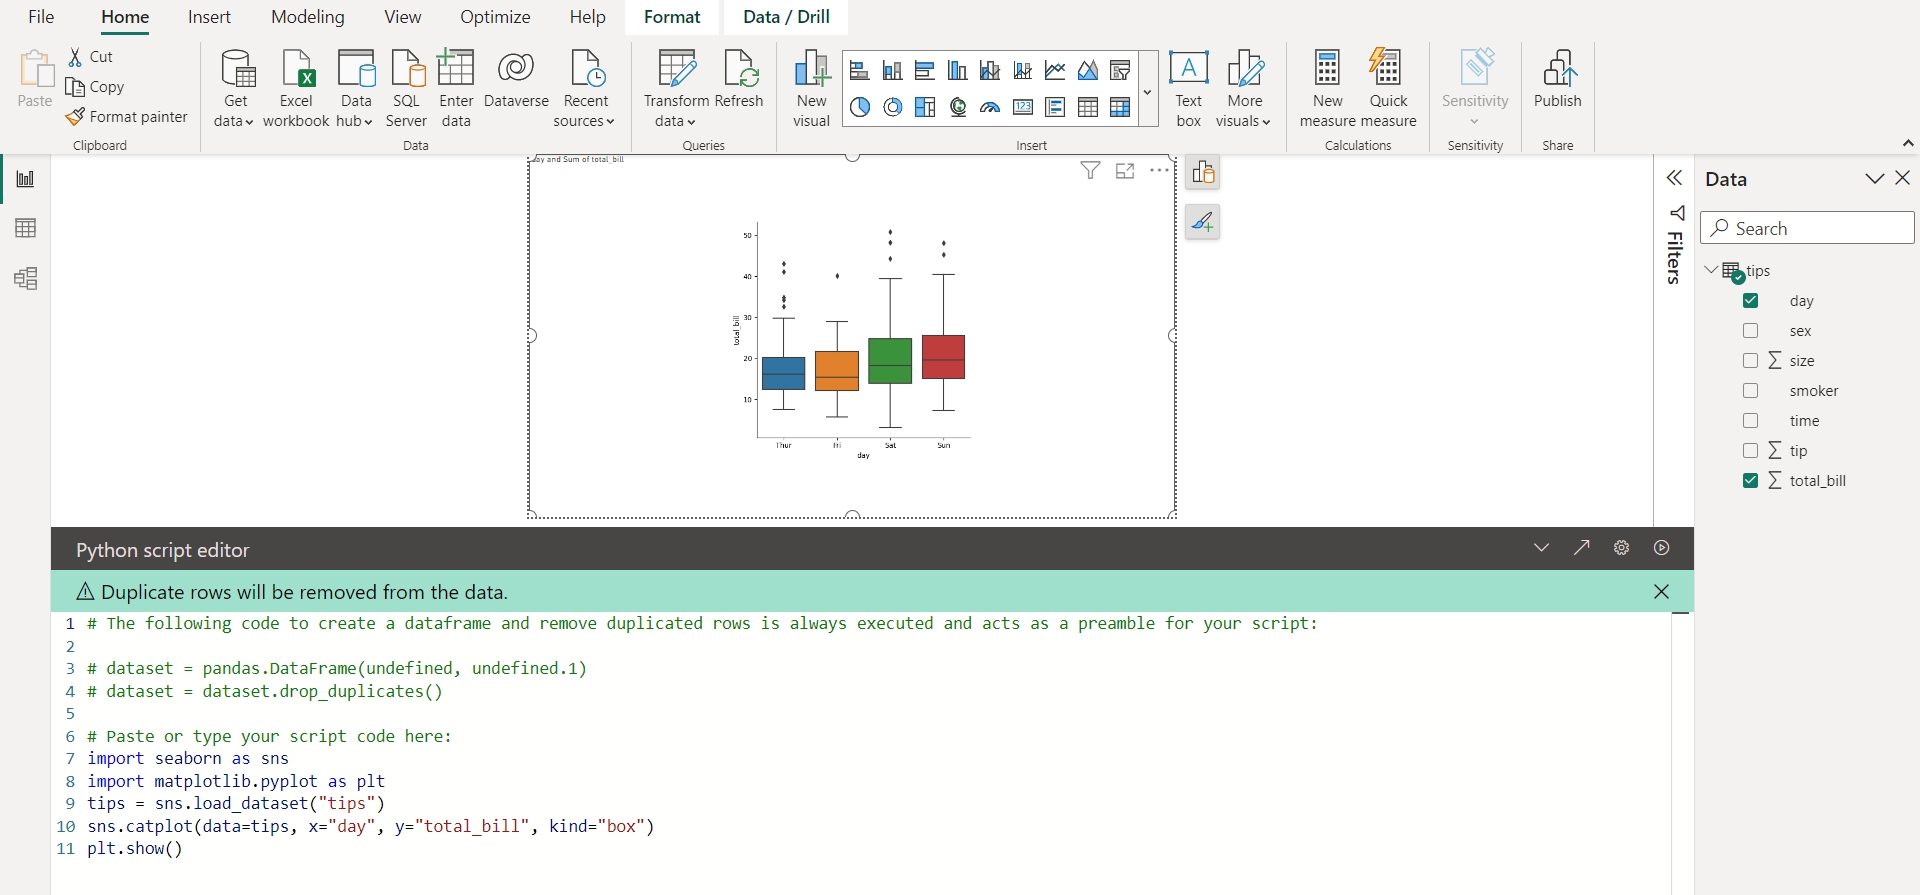Dismiss the duplicate rows warning banner
This screenshot has width=1920, height=895.
[x=1662, y=592]
